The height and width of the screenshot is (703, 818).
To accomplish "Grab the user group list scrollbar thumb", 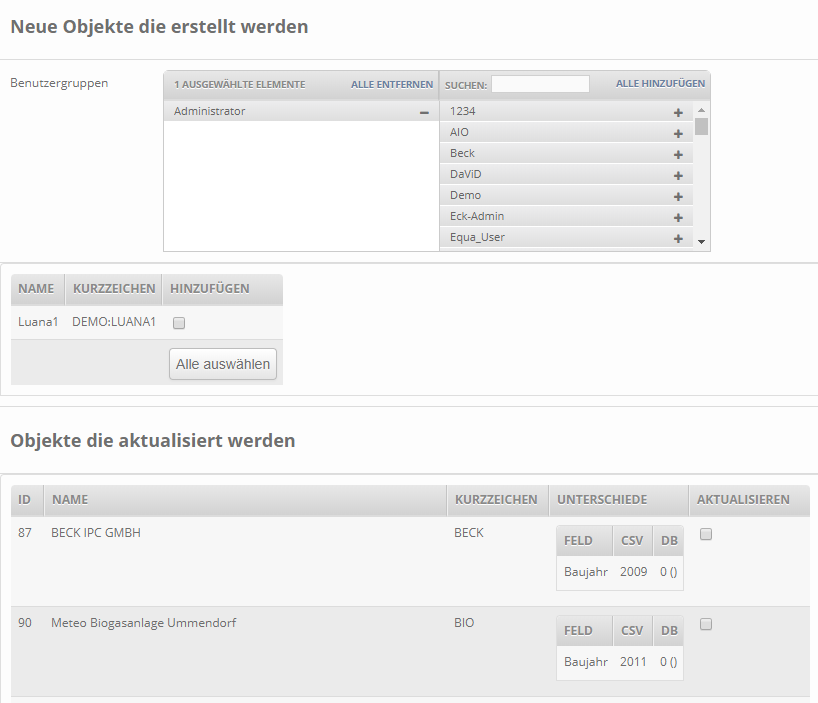I will pyautogui.click(x=702, y=127).
